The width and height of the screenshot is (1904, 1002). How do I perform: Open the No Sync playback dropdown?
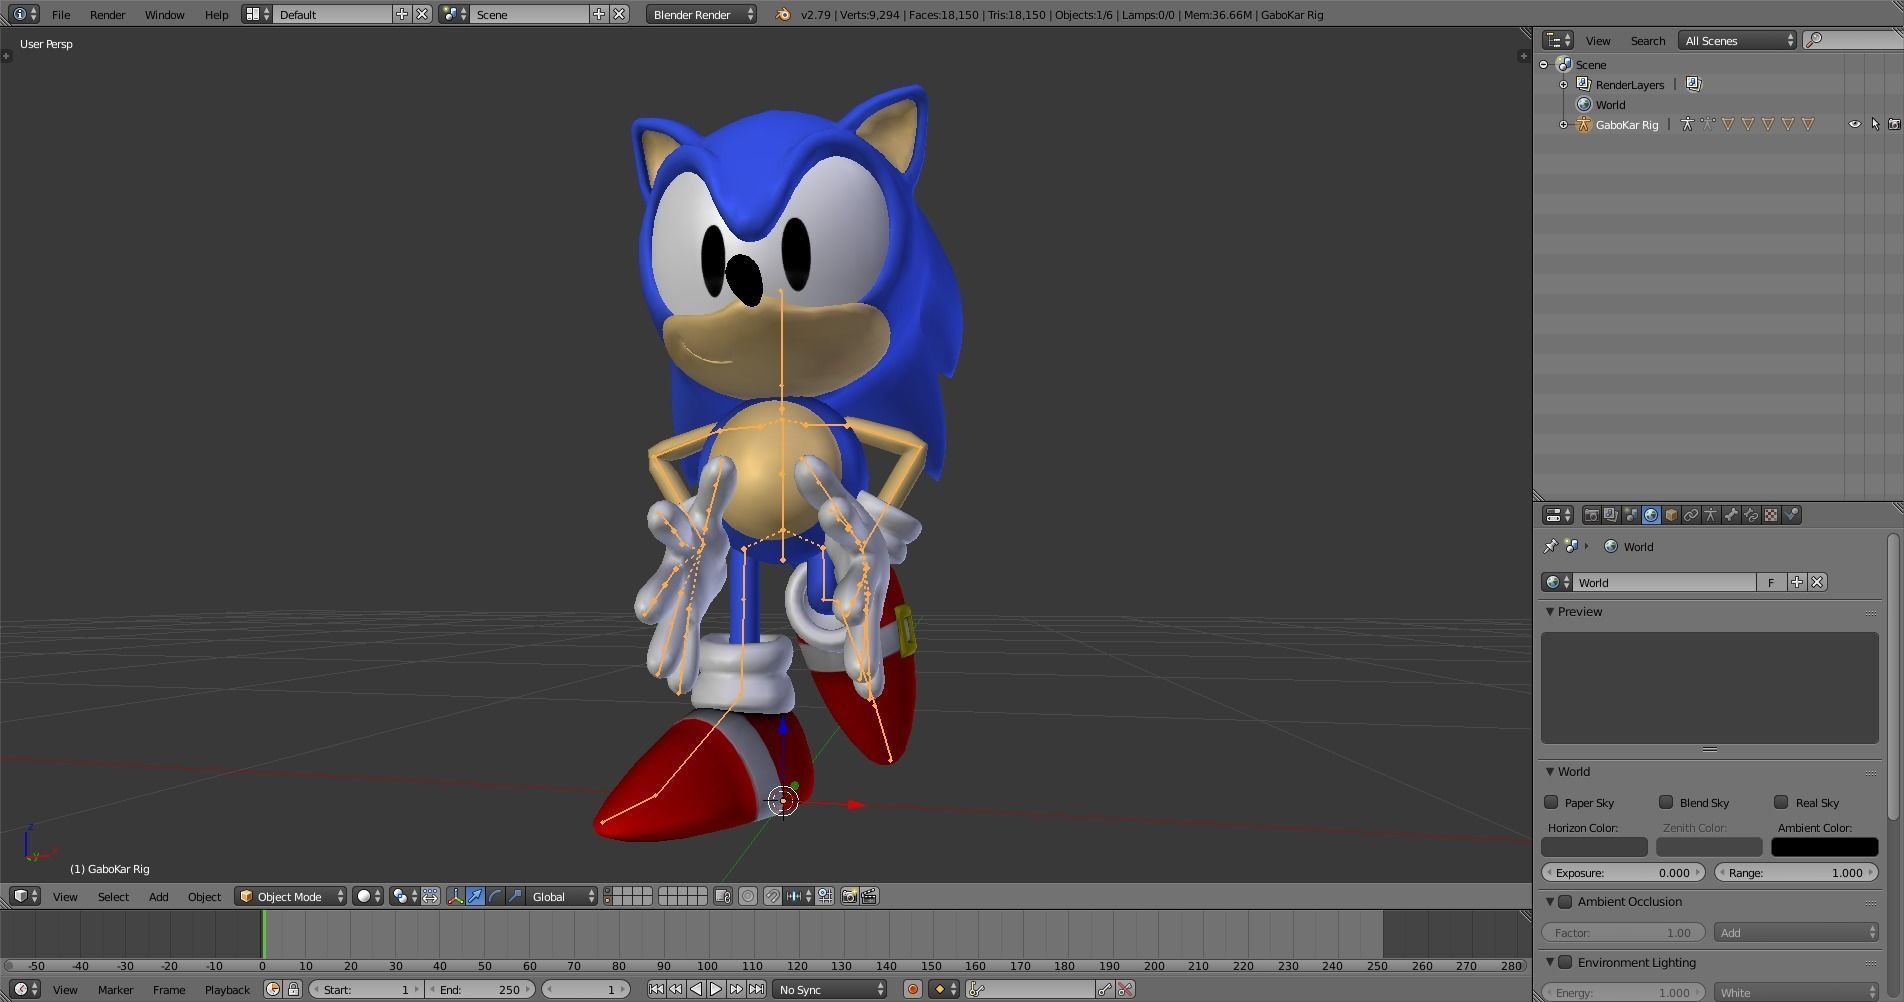[x=829, y=989]
